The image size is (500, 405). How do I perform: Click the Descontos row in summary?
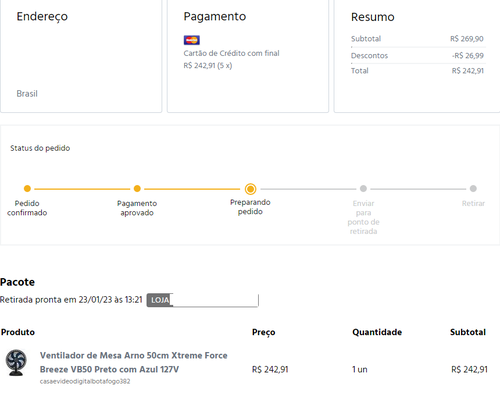(x=417, y=56)
